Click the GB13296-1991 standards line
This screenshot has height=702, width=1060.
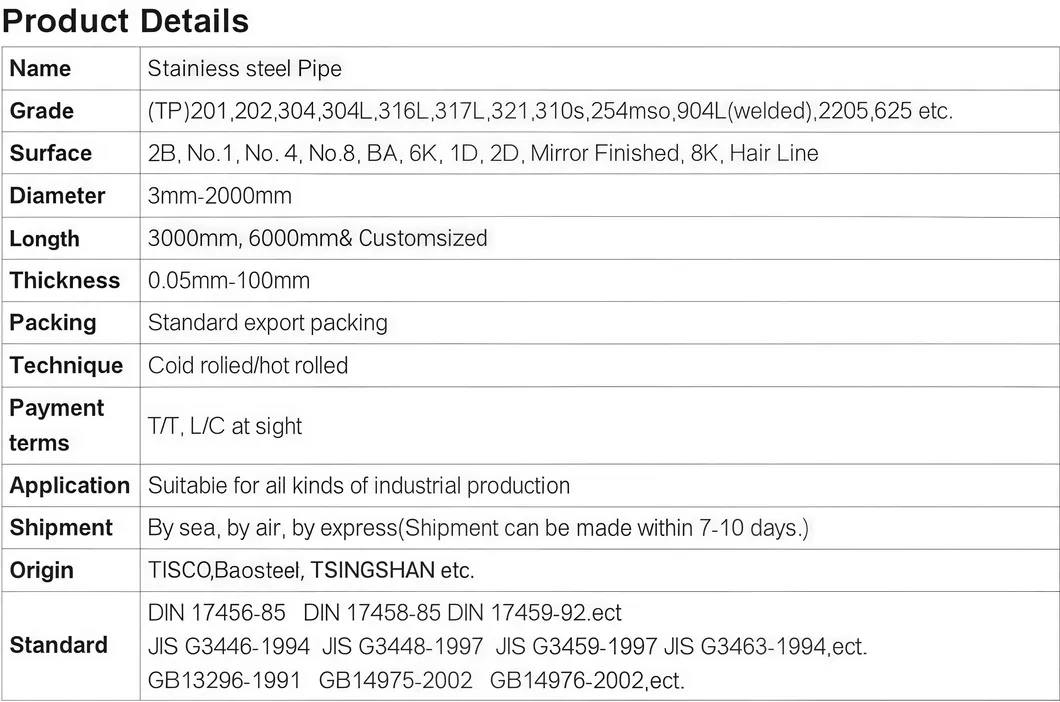point(416,680)
